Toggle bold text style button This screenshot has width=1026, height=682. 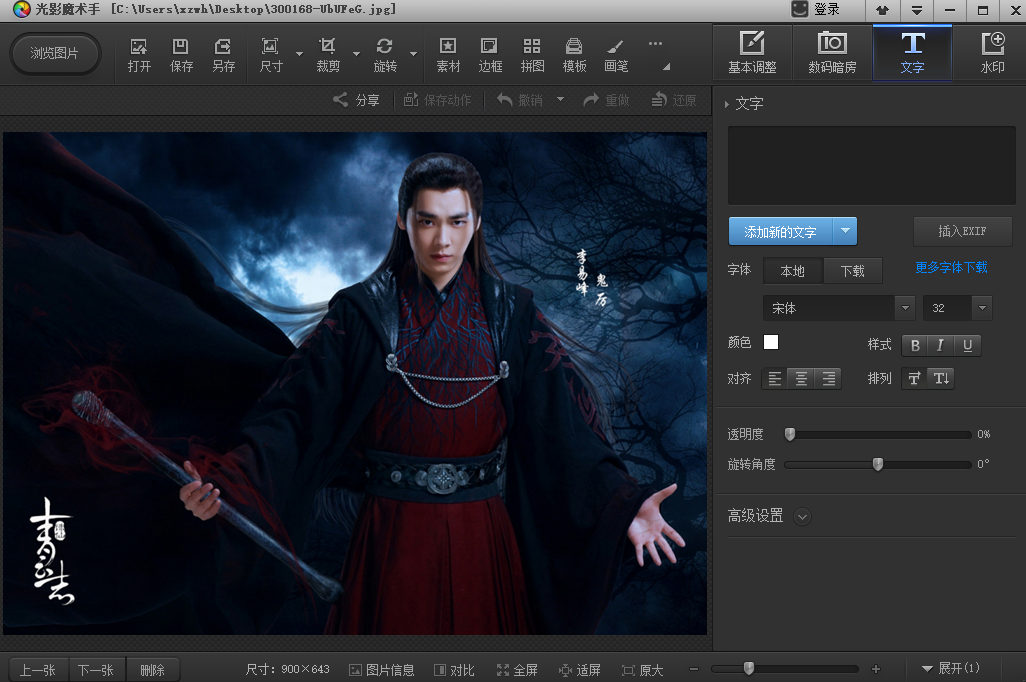coord(915,345)
